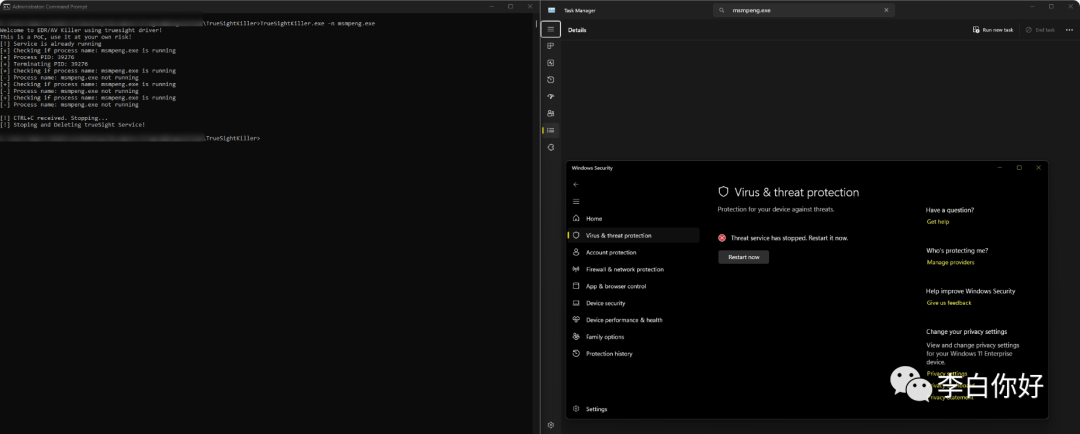Click 'Protection for your device against threats.' text
This screenshot has width=1080, height=434.
(x=776, y=209)
